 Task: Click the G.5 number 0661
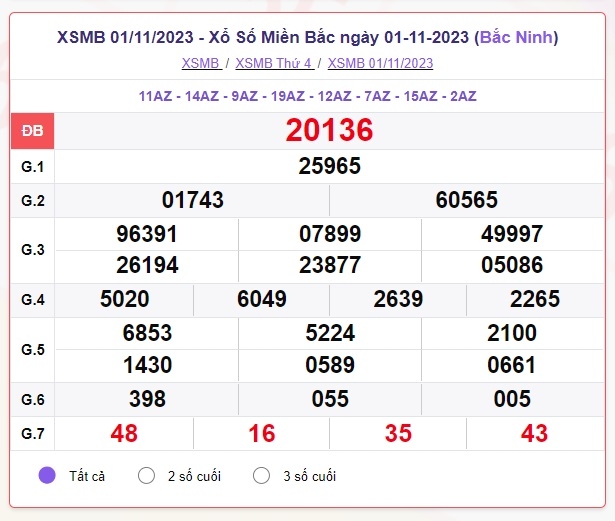(x=511, y=365)
